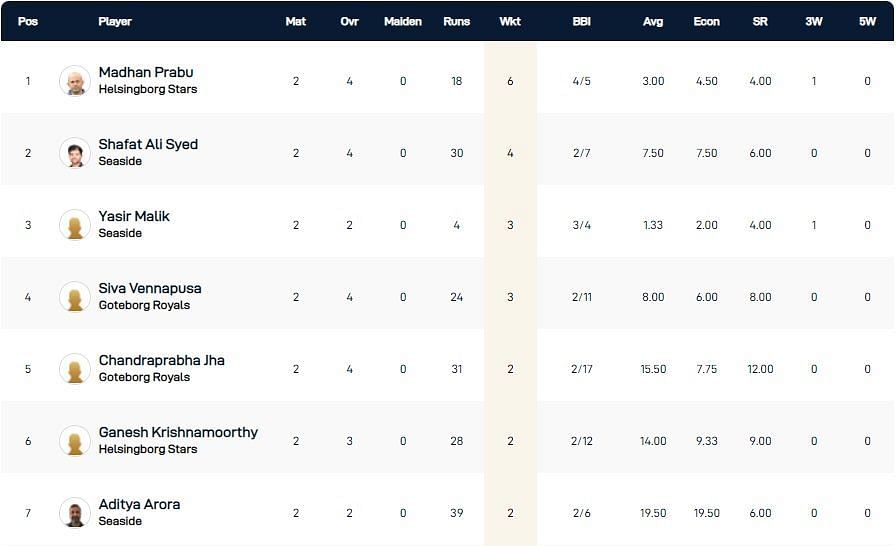Click Ganesh Krishnamoorthy's avatar icon
Image resolution: width=896 pixels, height=546 pixels.
tap(75, 441)
